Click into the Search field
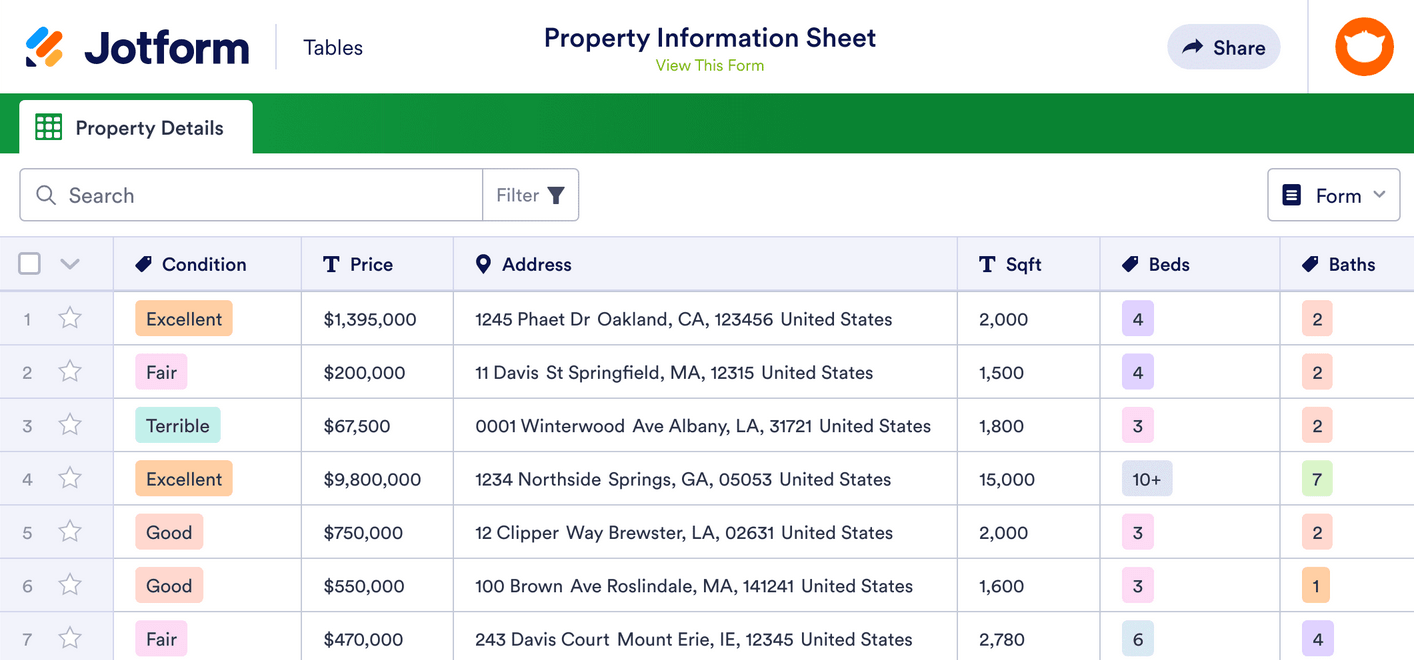 tap(270, 195)
